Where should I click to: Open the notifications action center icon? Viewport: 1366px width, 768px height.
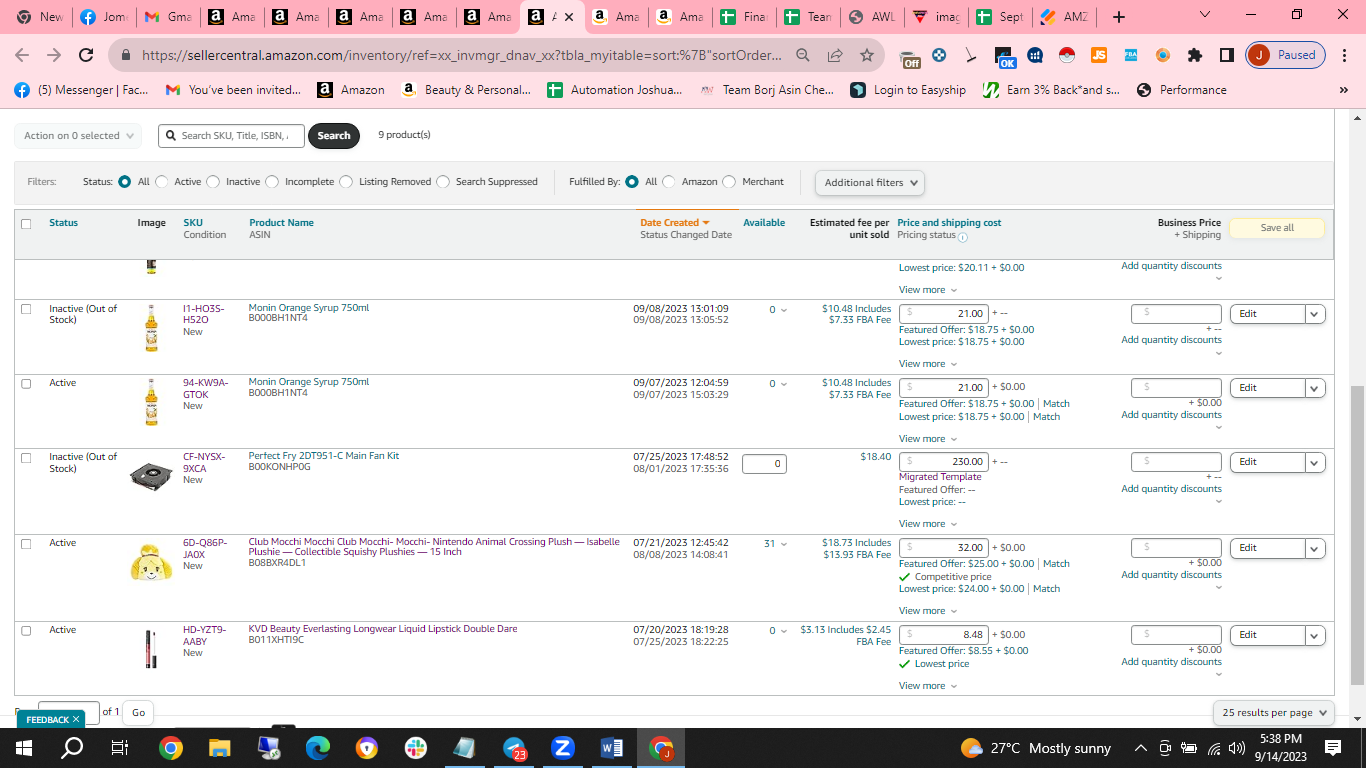point(1332,747)
